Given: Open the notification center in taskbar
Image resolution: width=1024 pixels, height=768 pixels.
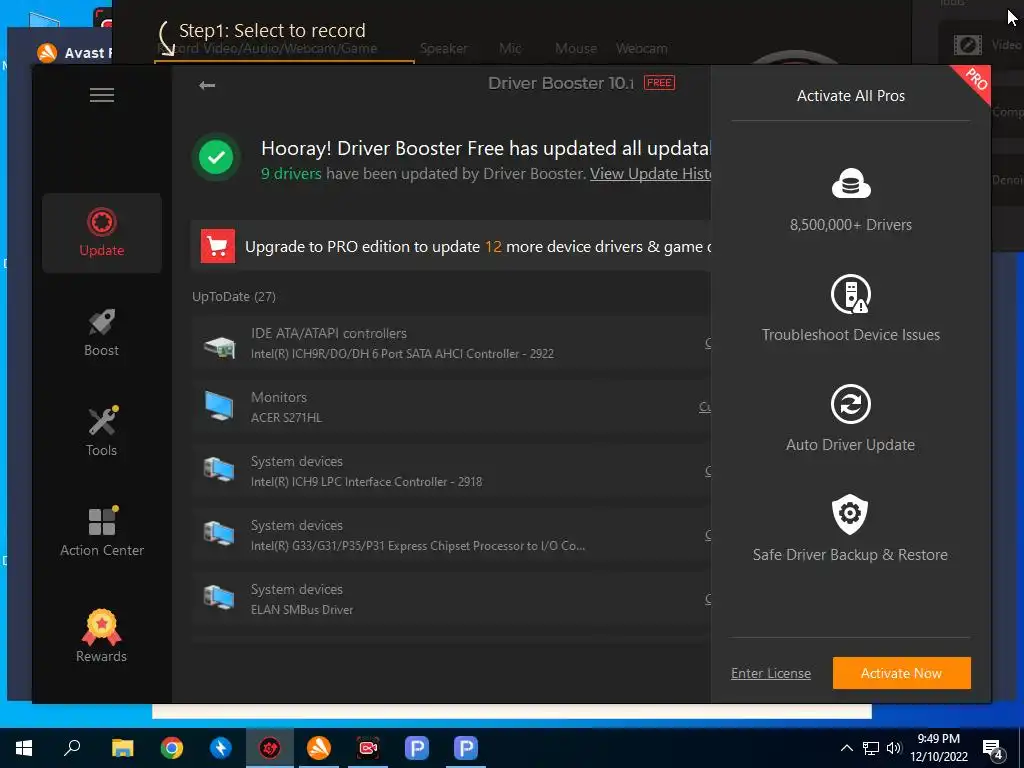Looking at the screenshot, I should [x=993, y=749].
